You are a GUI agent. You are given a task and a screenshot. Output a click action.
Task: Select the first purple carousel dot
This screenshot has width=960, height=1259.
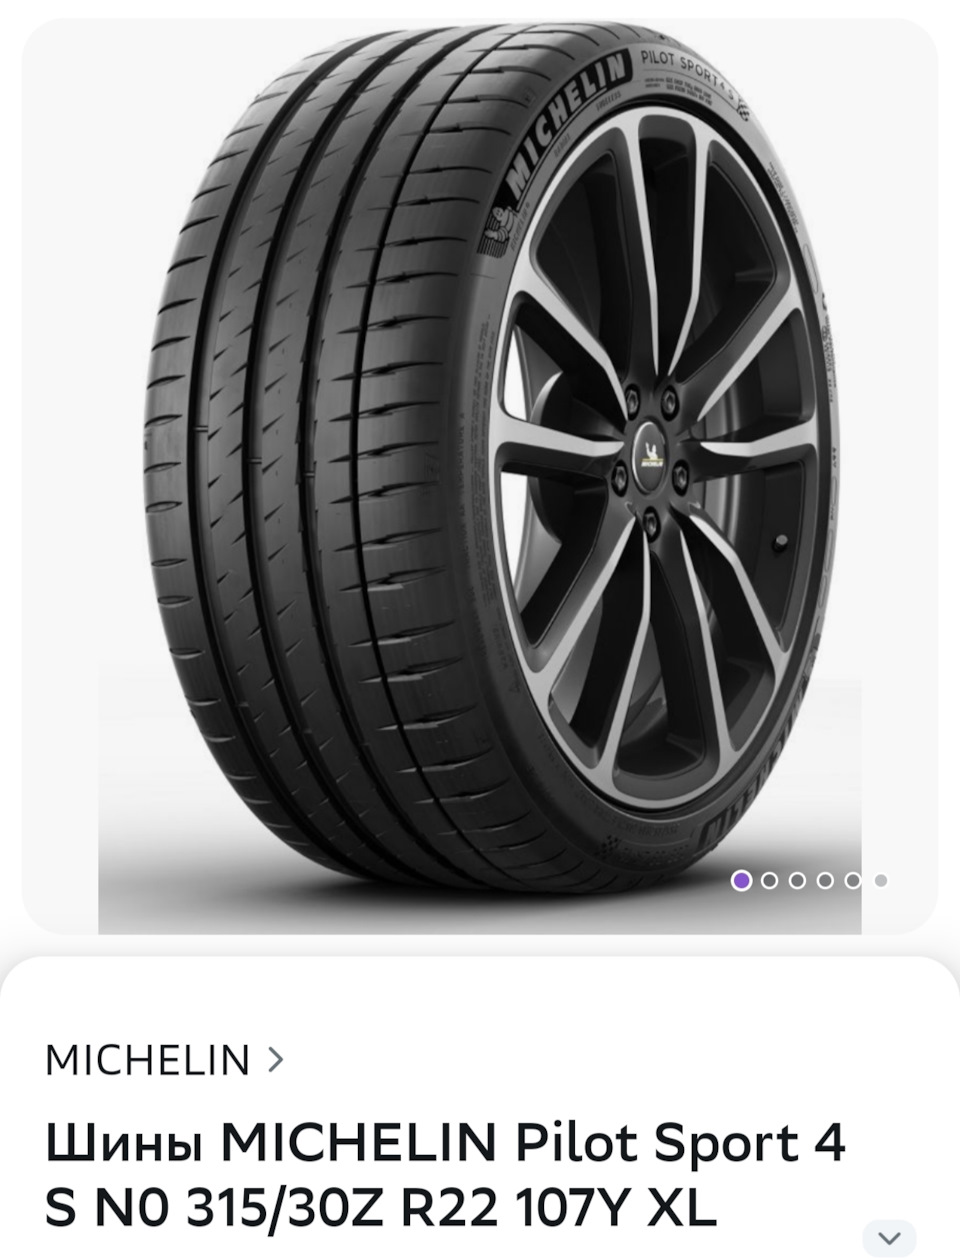pyautogui.click(x=741, y=881)
